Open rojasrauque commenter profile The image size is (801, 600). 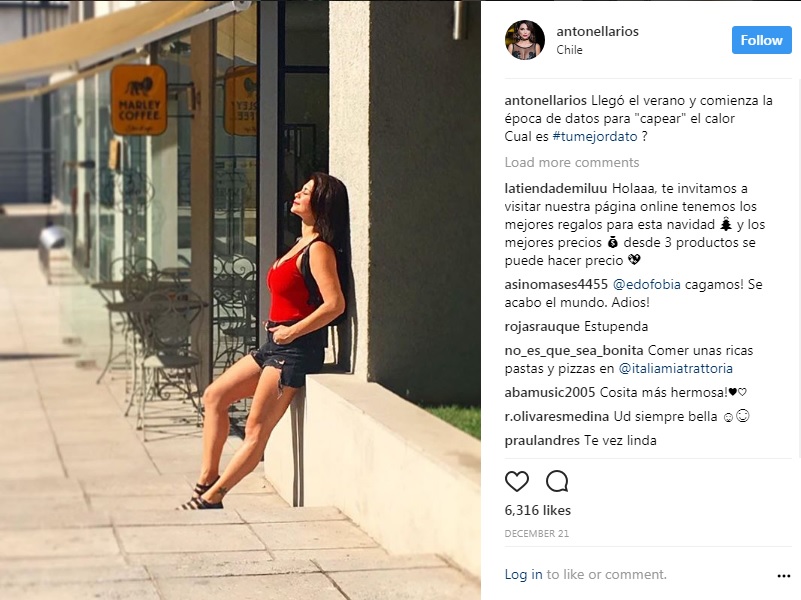pos(542,326)
